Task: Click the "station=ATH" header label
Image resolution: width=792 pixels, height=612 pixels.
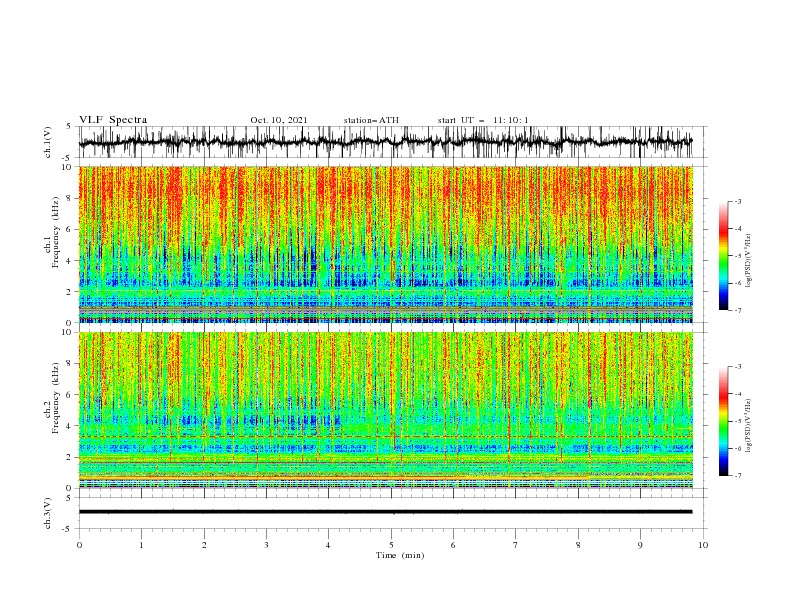Action: tap(371, 120)
